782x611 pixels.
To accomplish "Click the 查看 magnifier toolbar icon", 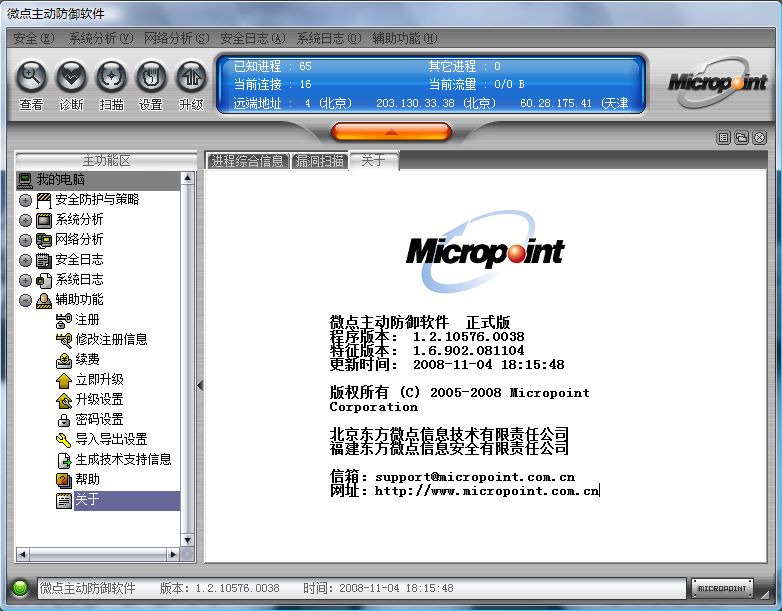I will click(x=31, y=76).
